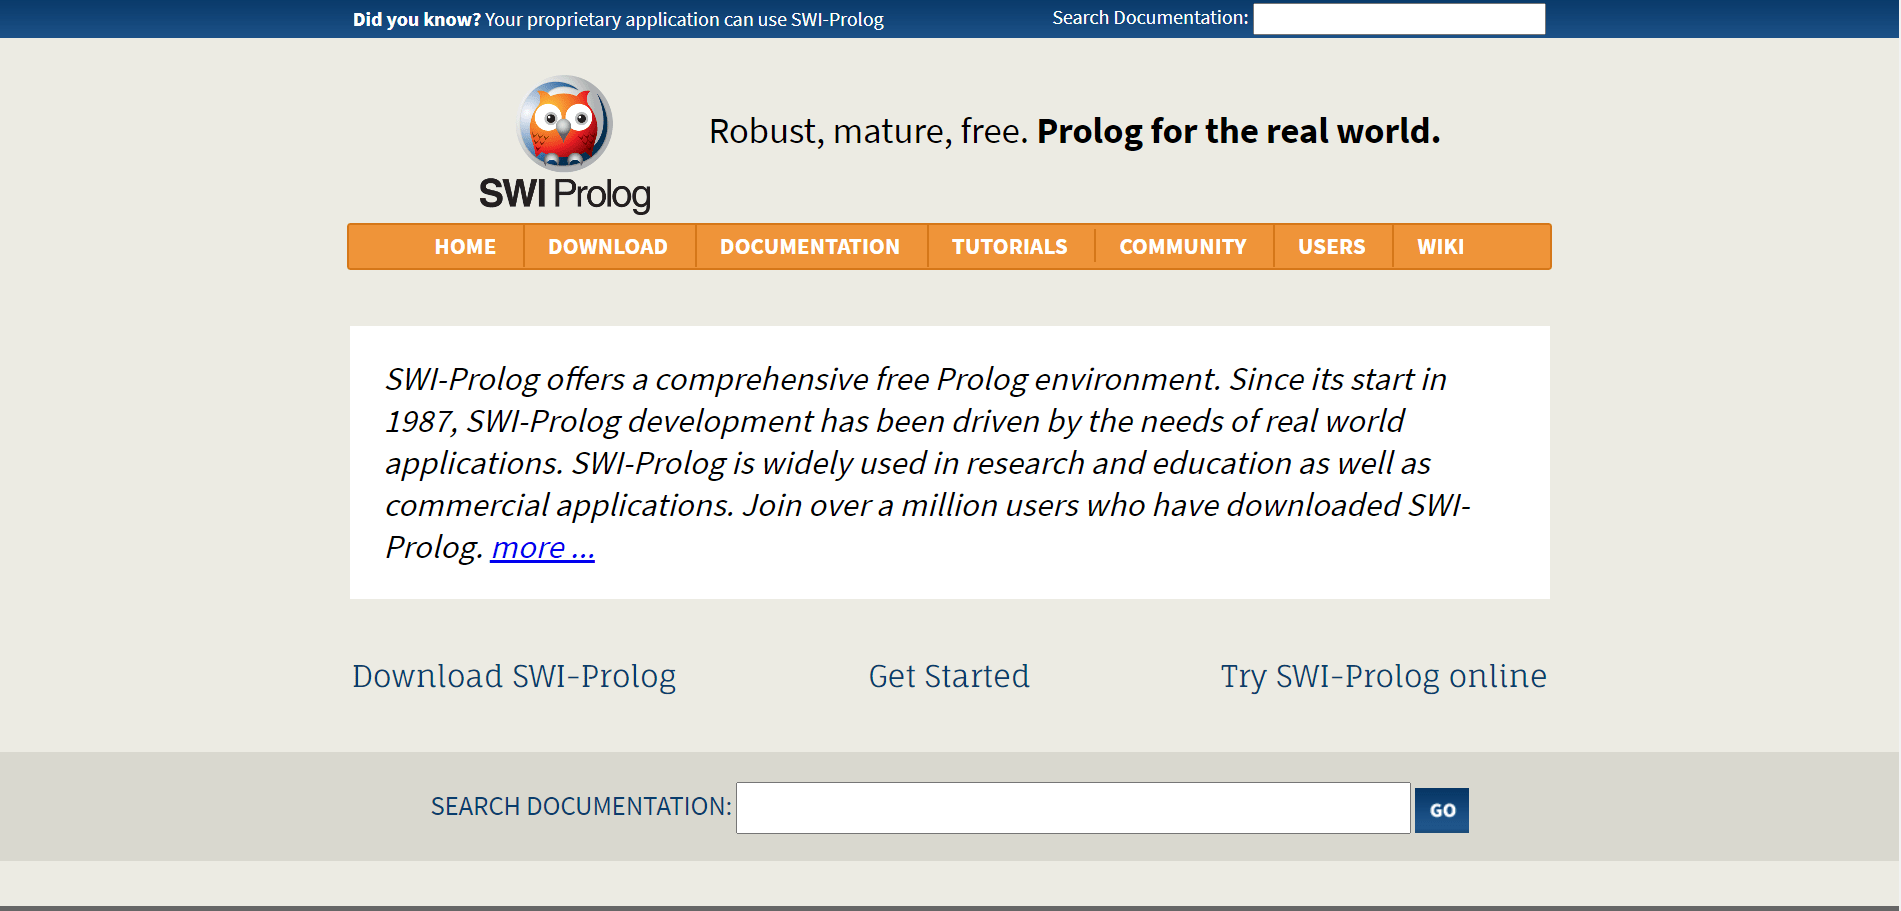Open the DOWNLOAD menu
Image resolution: width=1901 pixels, height=911 pixels.
[608, 247]
